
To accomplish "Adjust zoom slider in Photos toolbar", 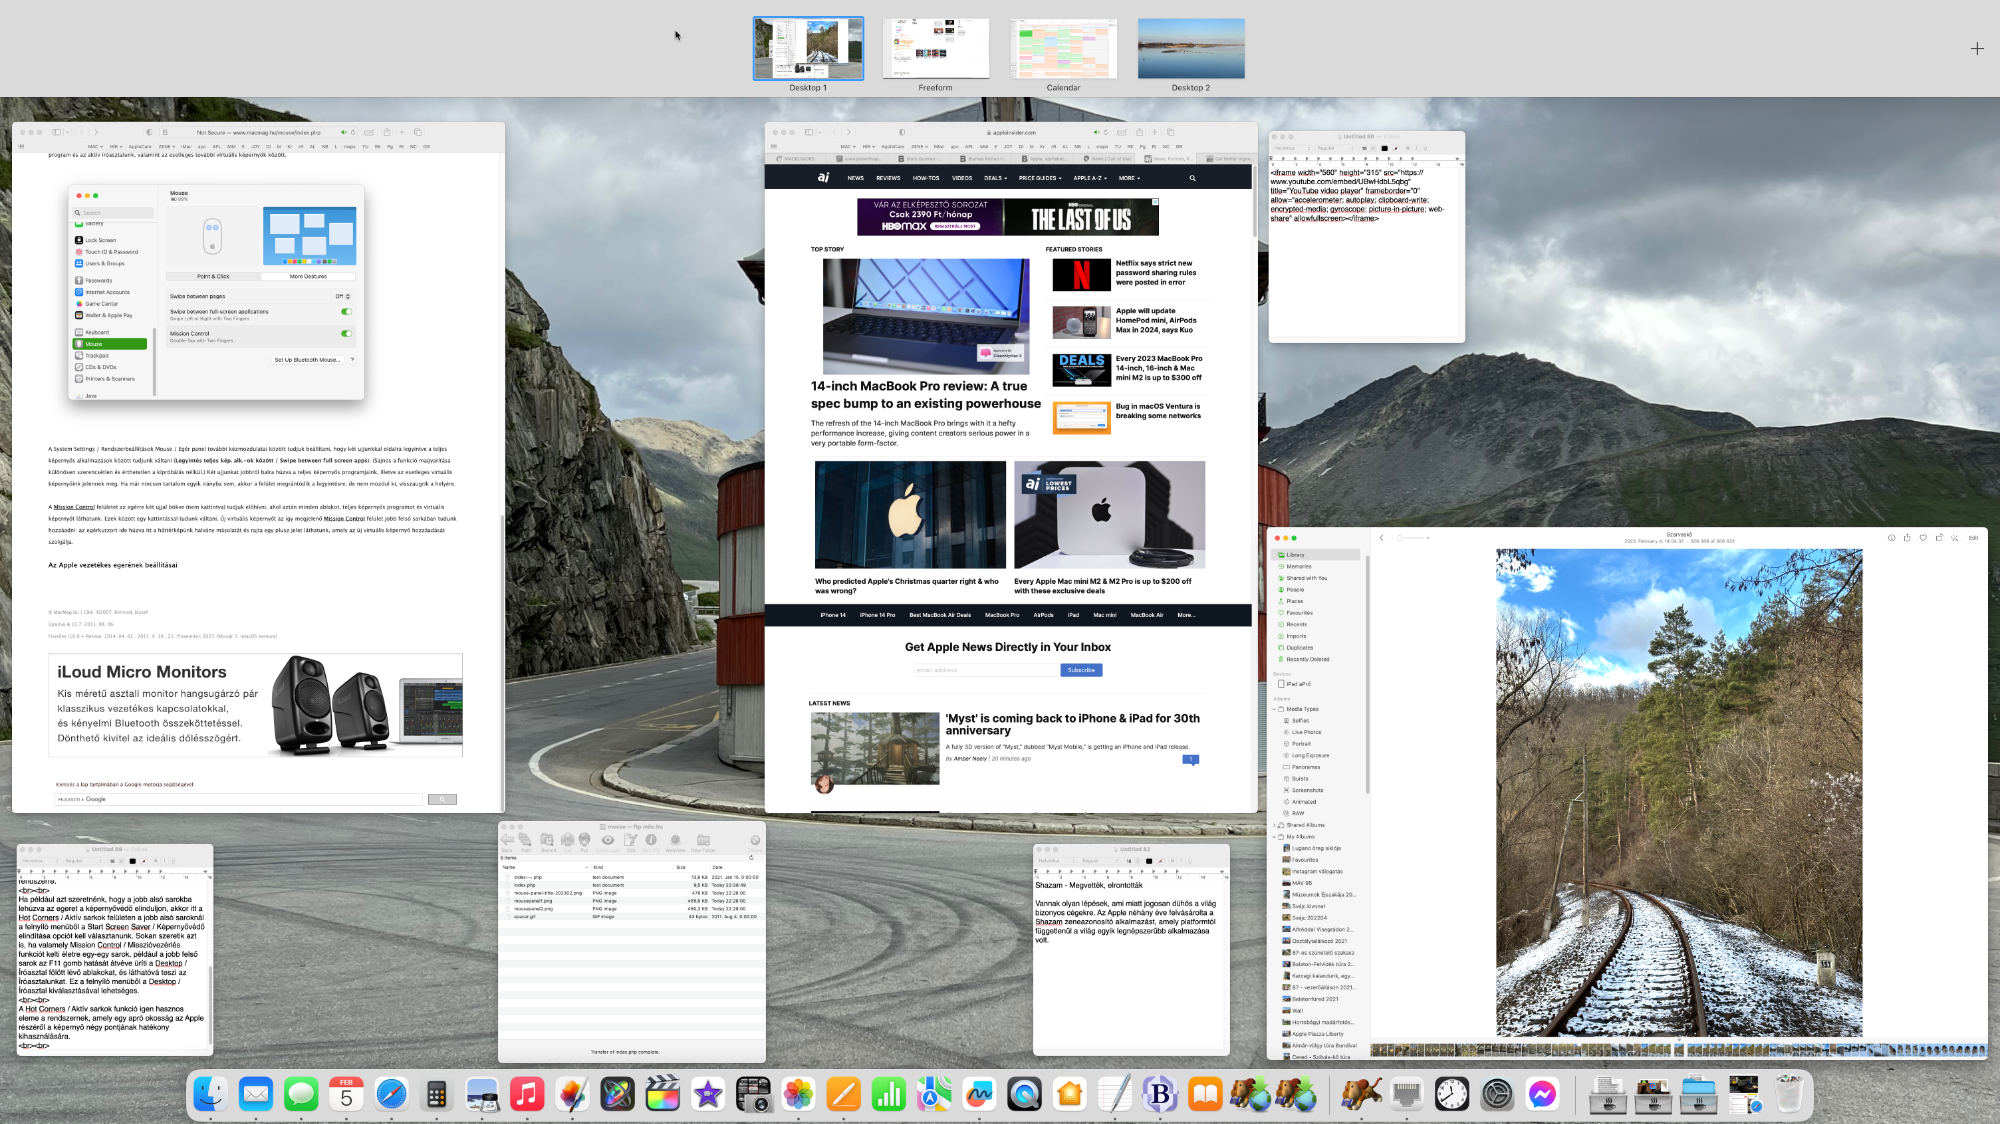I will coord(1412,538).
